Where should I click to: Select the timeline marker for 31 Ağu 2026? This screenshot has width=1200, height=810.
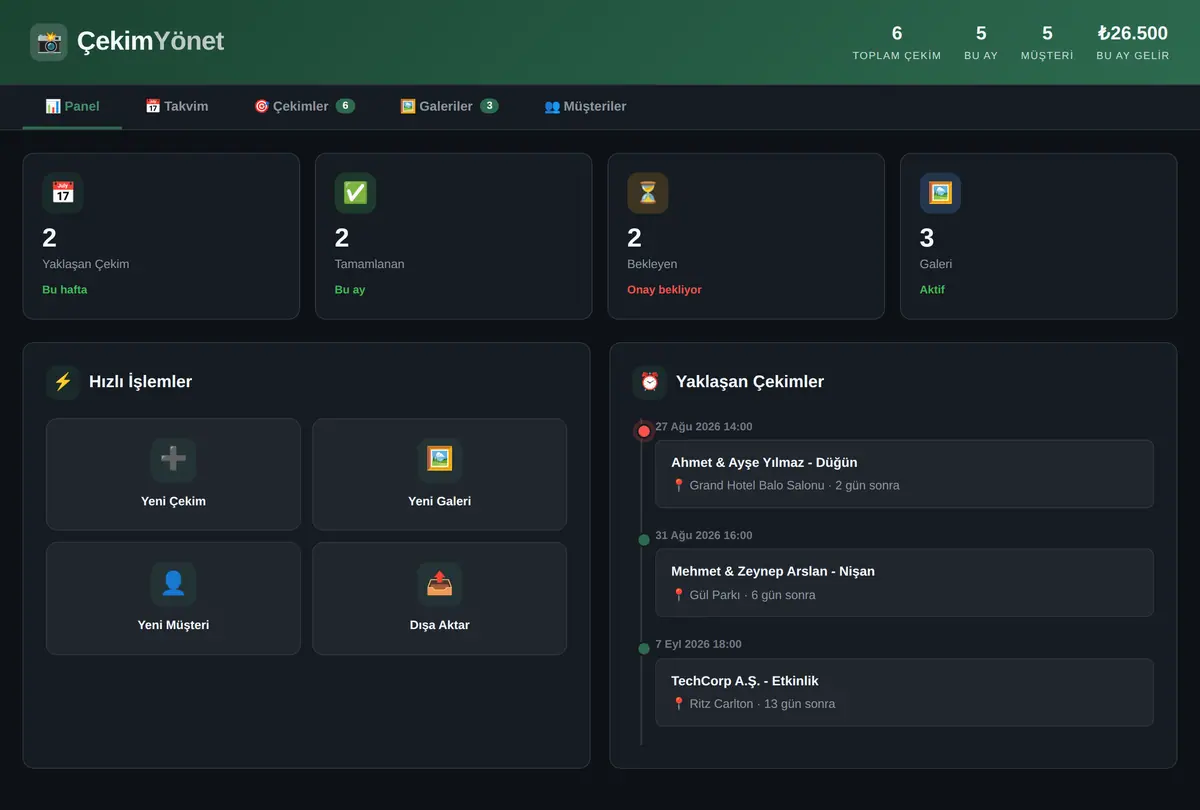(x=644, y=540)
